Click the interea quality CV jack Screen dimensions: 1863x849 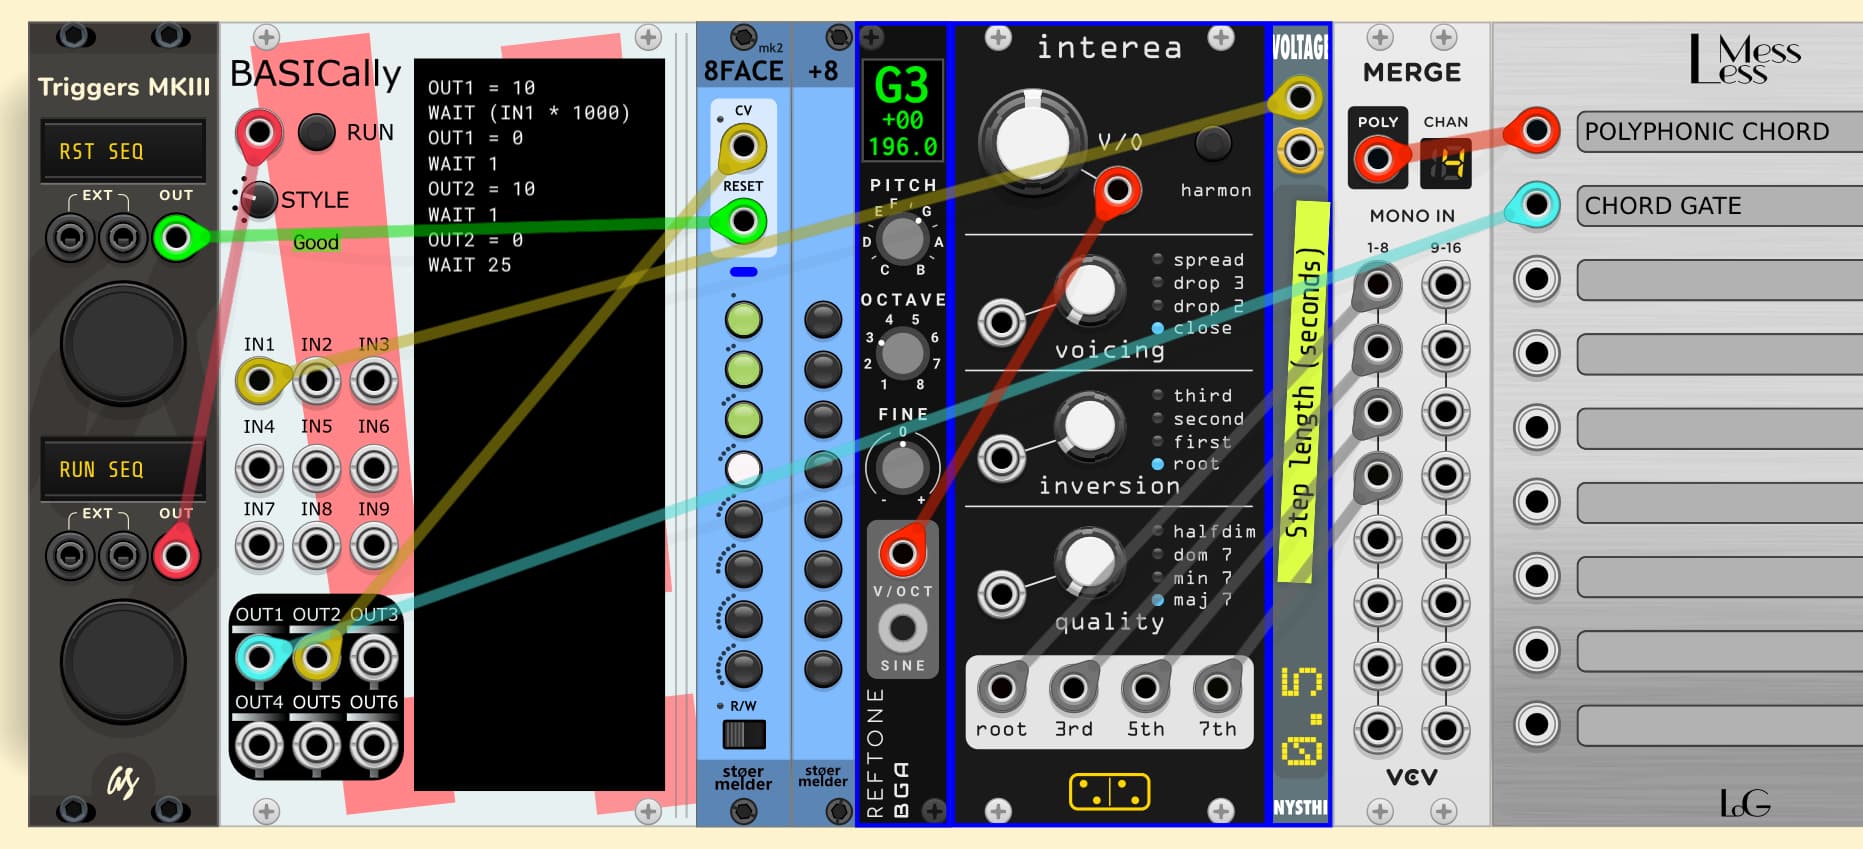(x=1001, y=593)
